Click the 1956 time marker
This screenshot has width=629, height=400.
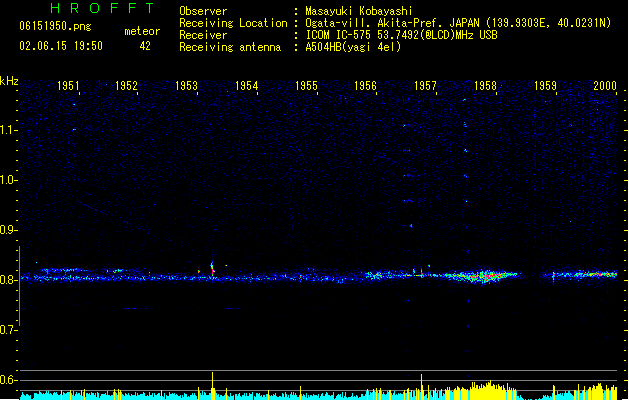[x=365, y=86]
